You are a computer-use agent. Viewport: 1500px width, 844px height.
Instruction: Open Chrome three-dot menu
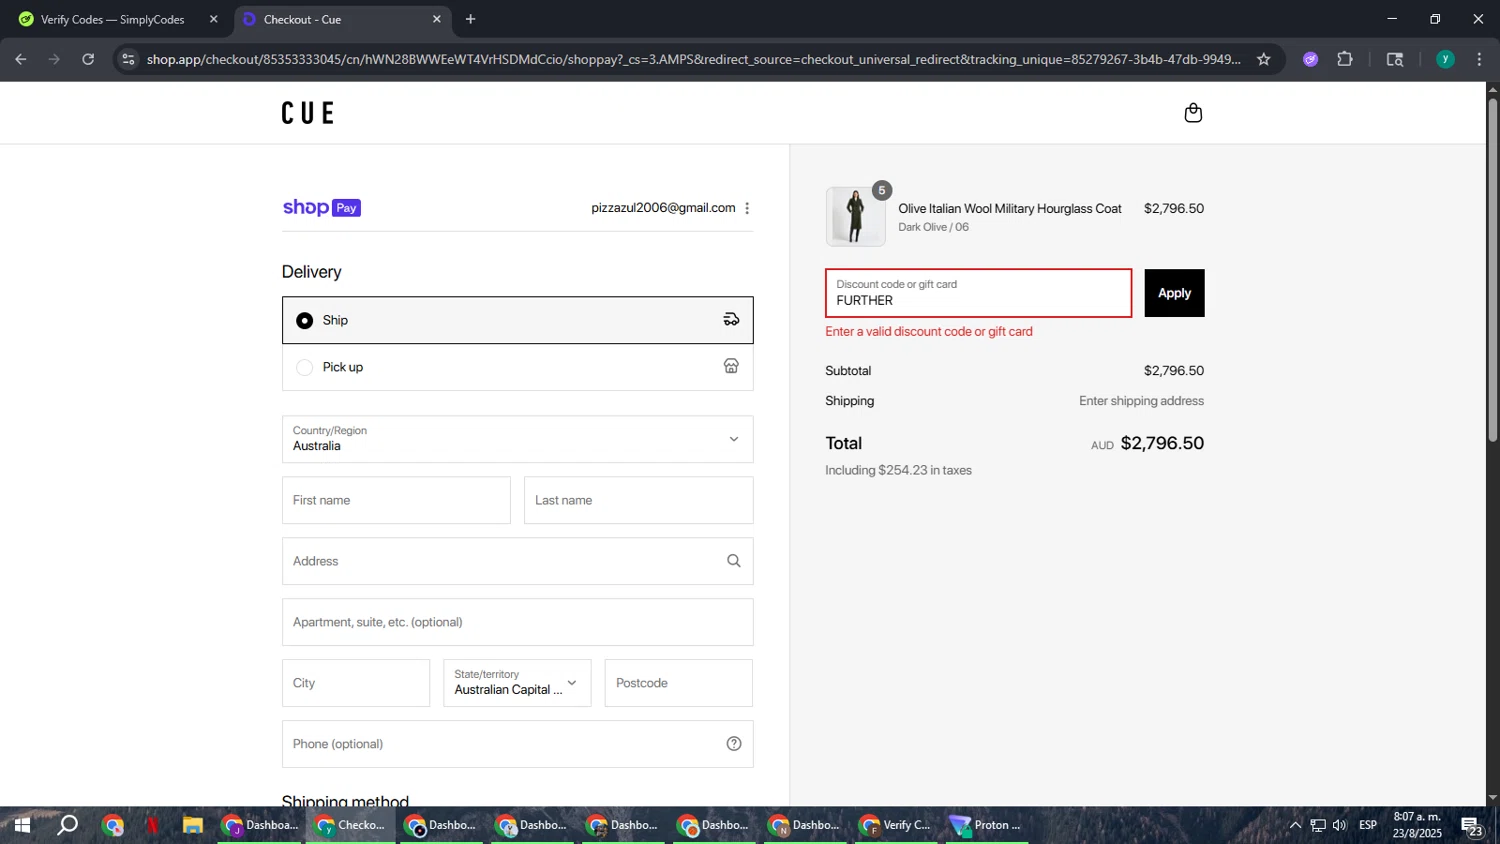pos(1479,59)
